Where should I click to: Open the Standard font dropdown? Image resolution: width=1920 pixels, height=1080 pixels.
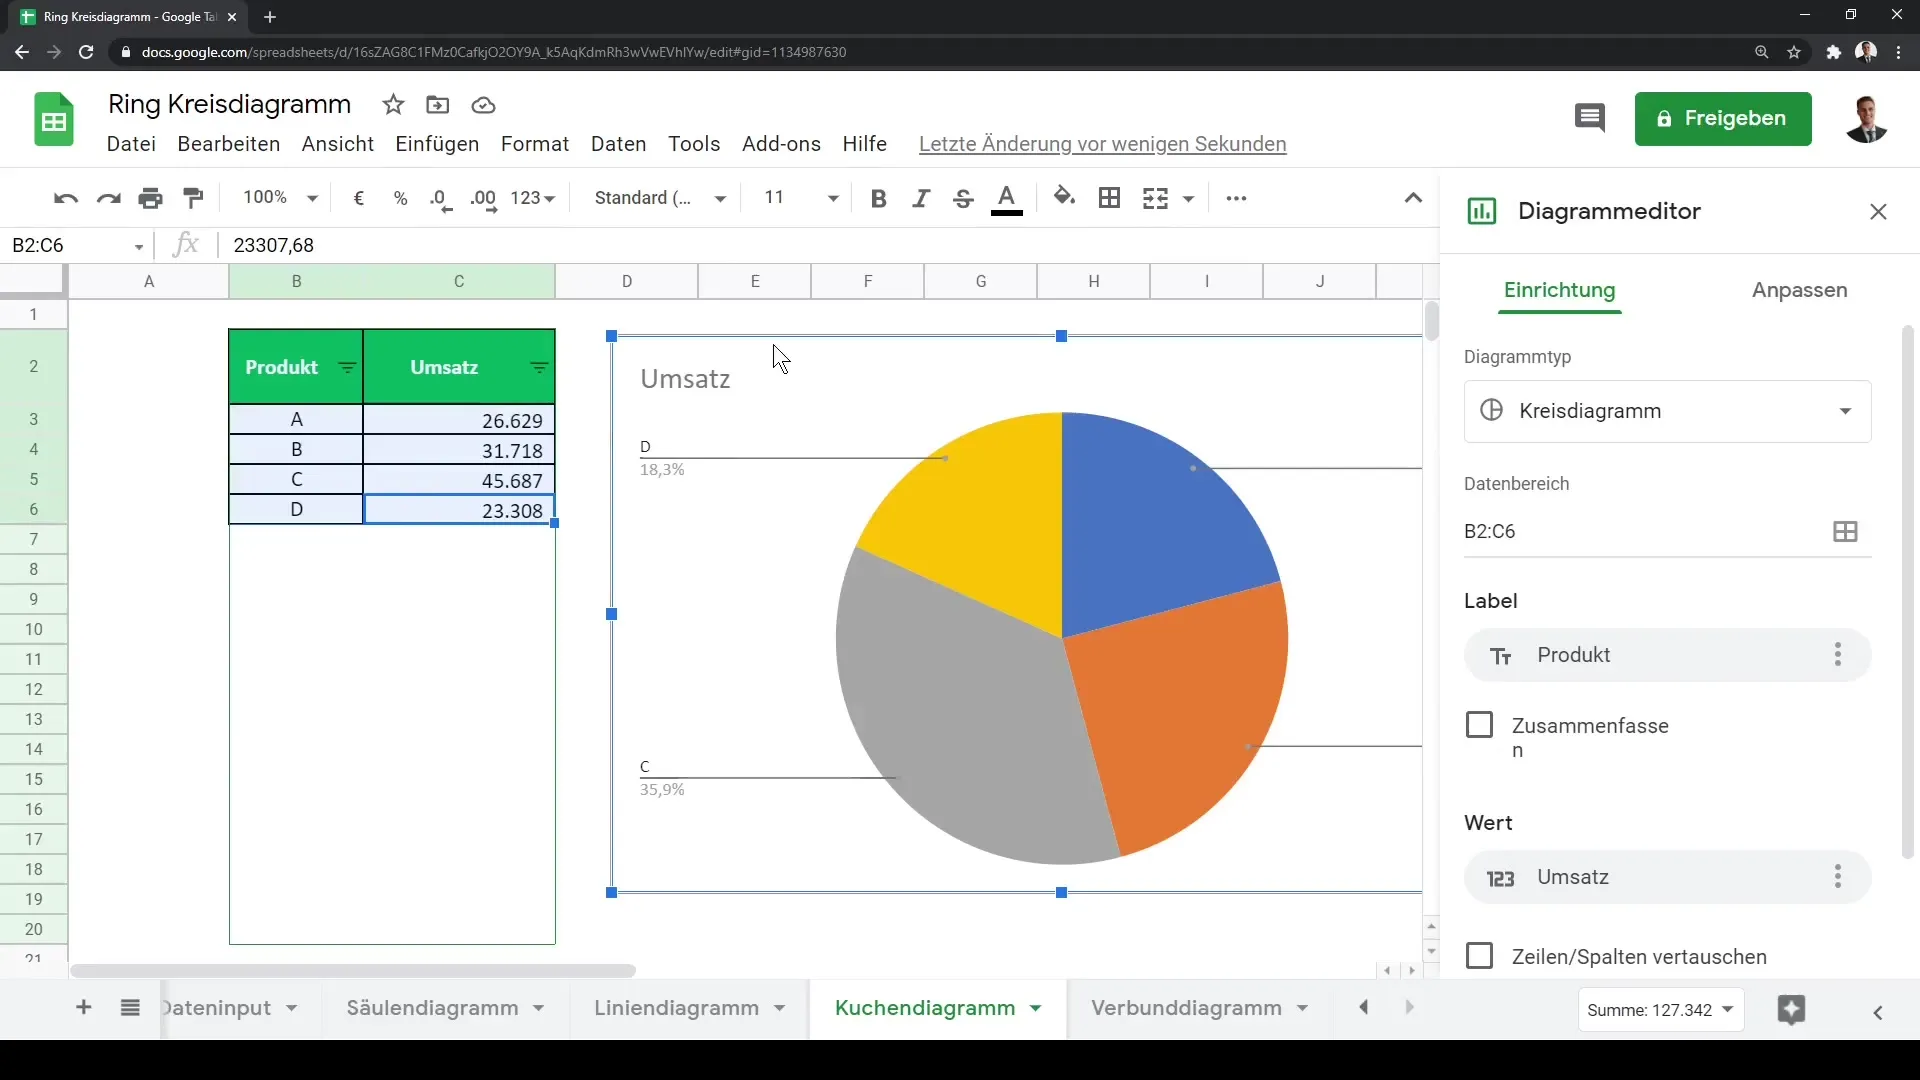point(660,198)
